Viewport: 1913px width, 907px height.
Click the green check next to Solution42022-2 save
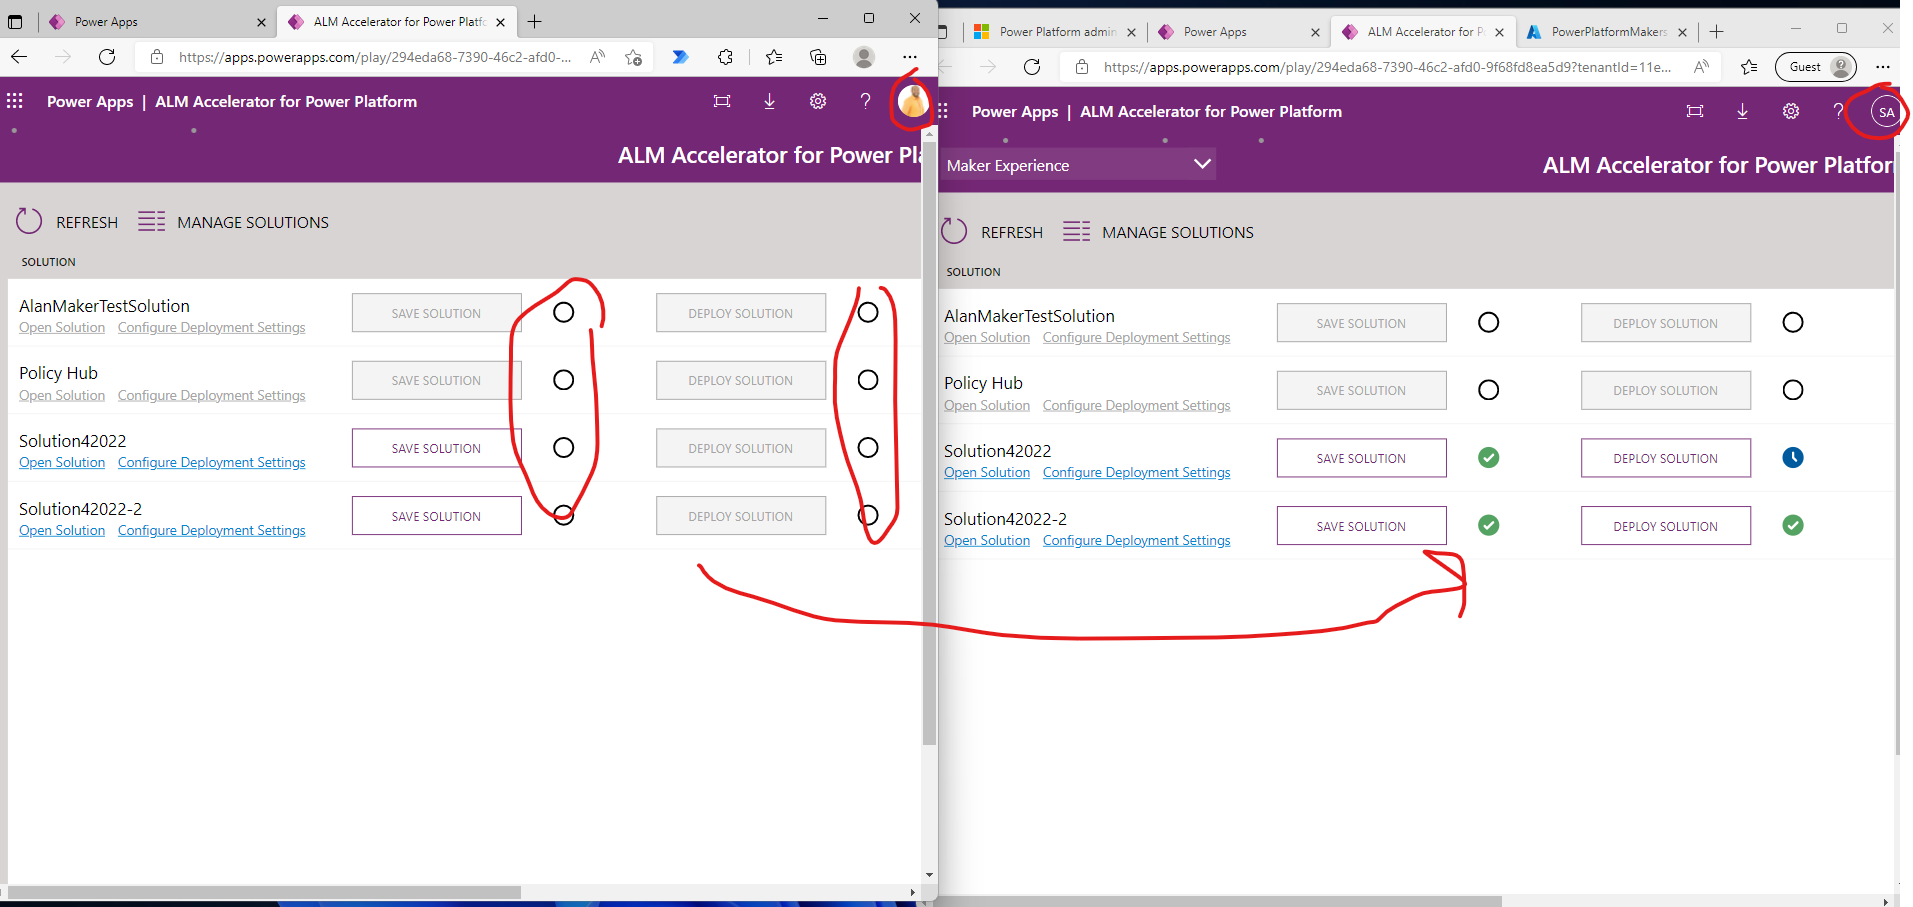[x=1488, y=525]
